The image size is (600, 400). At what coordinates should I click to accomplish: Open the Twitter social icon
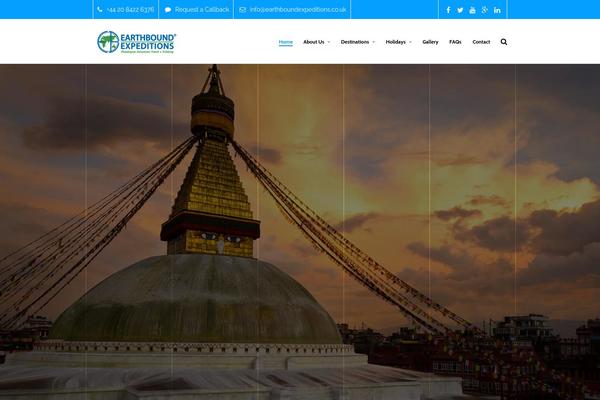460,10
